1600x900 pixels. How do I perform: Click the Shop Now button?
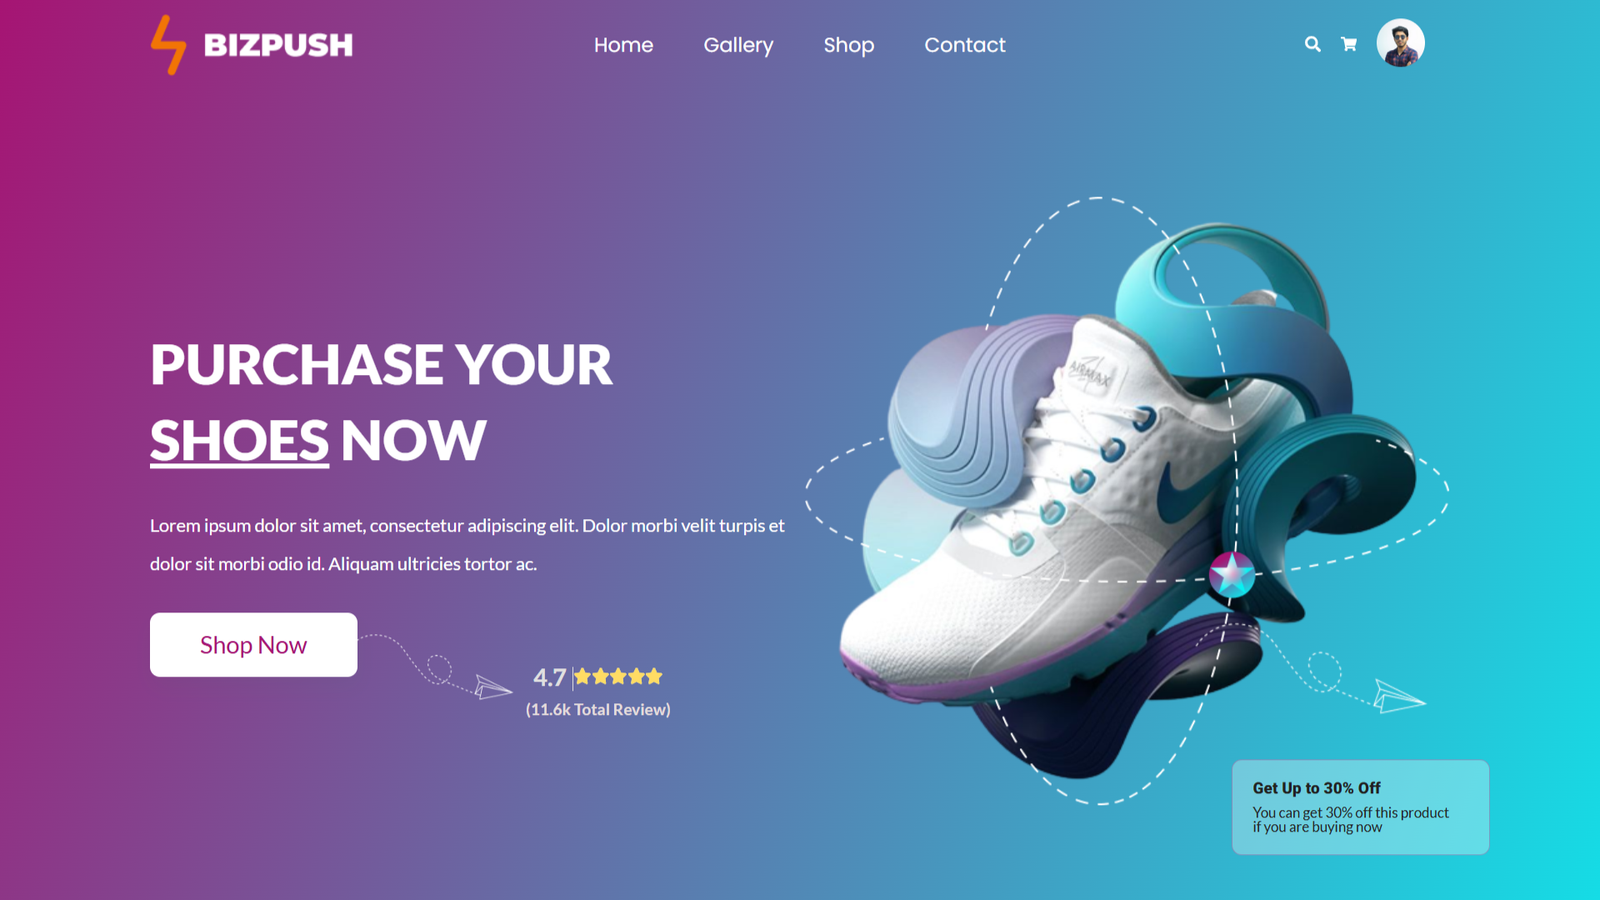pyautogui.click(x=253, y=645)
